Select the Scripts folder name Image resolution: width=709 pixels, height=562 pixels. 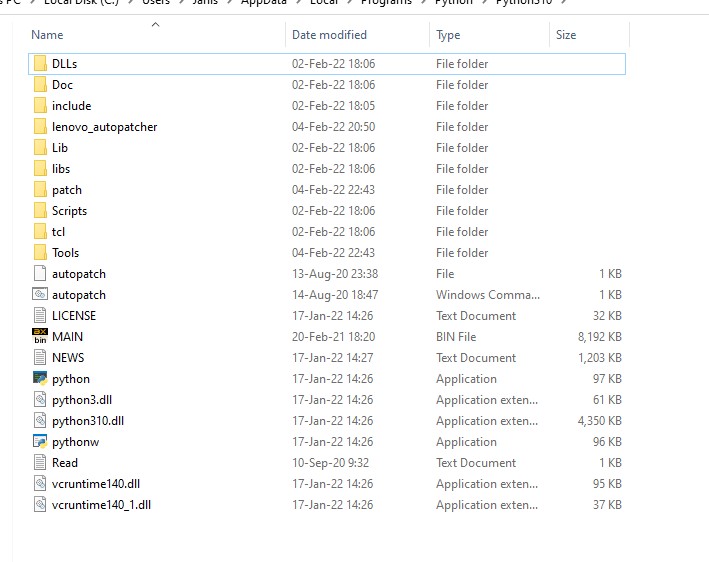[x=69, y=211]
